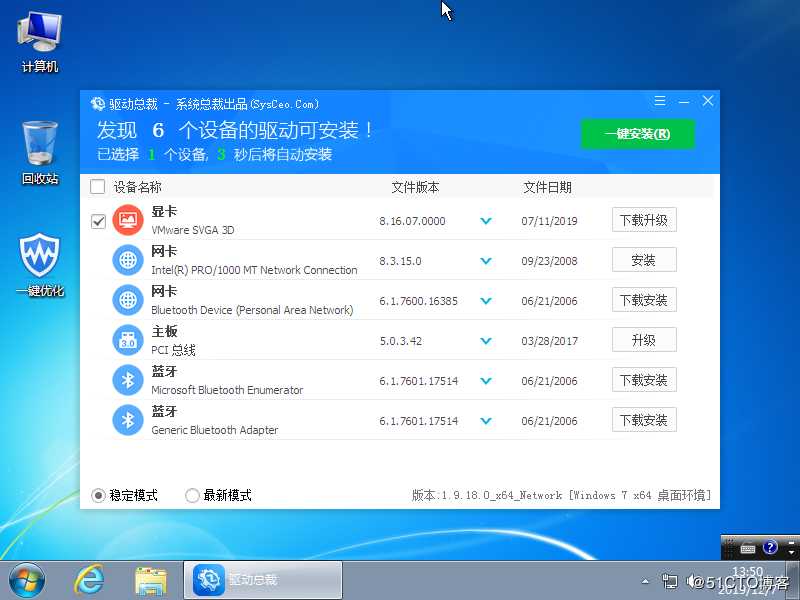Image resolution: width=800 pixels, height=600 pixels.
Task: Click 升级 for 主板 PCI 总线
Action: tap(644, 340)
